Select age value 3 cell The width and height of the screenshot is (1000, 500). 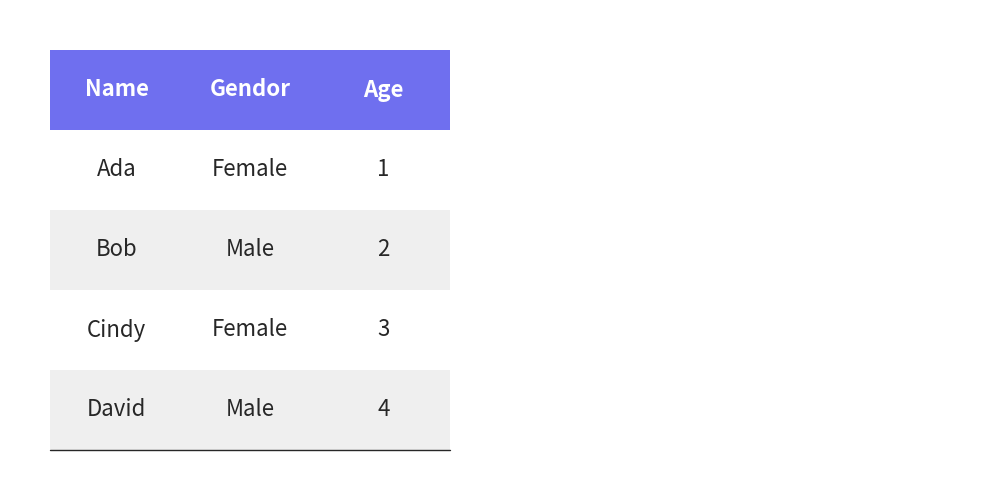[x=383, y=328]
